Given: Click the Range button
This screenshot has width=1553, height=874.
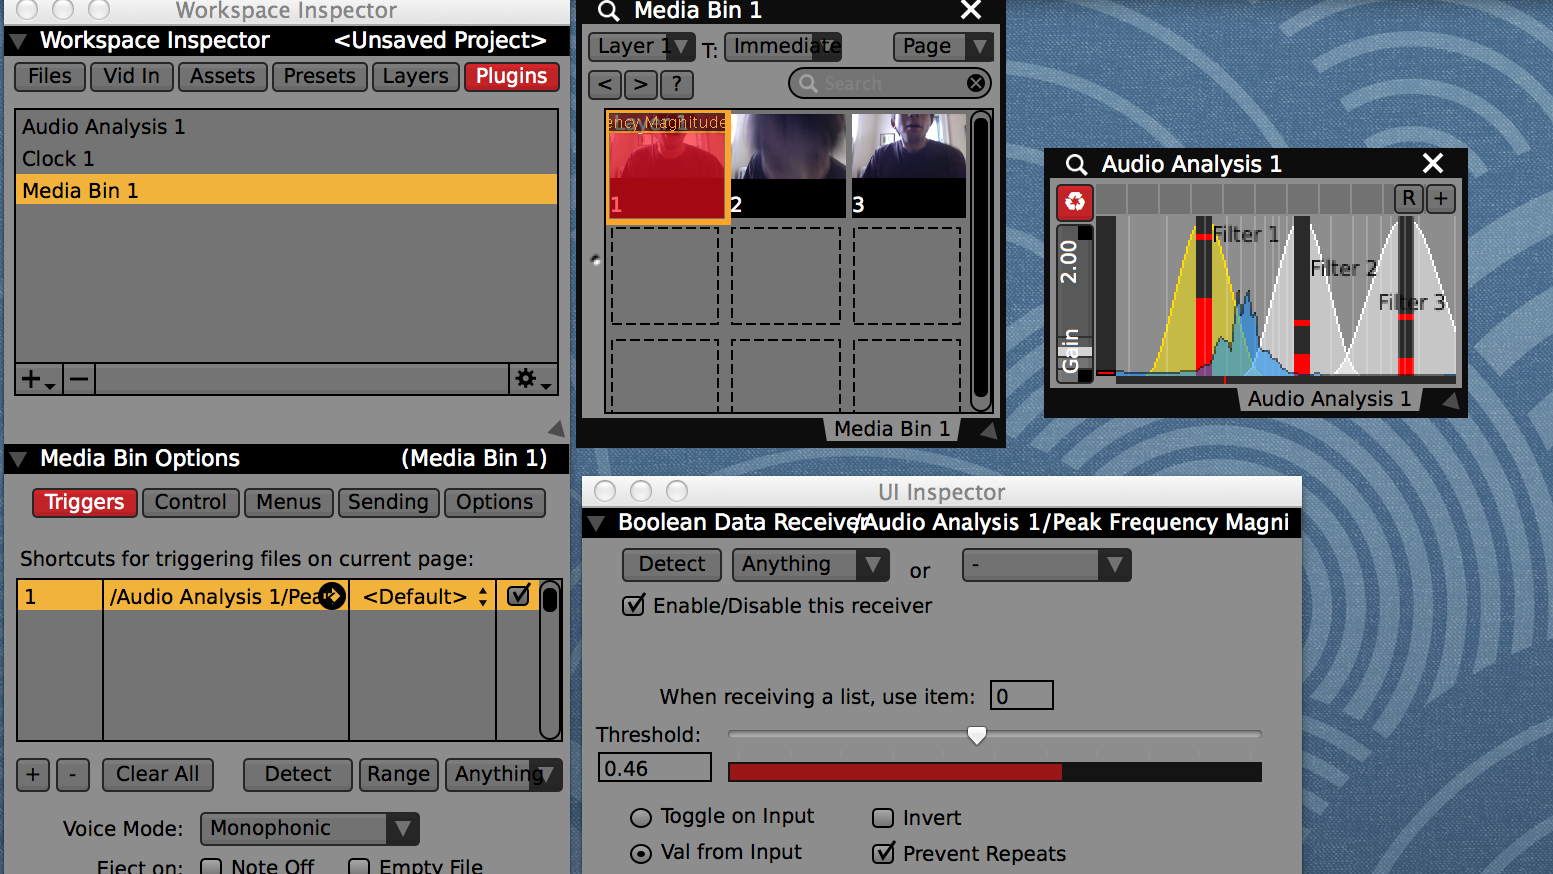Looking at the screenshot, I should (398, 774).
